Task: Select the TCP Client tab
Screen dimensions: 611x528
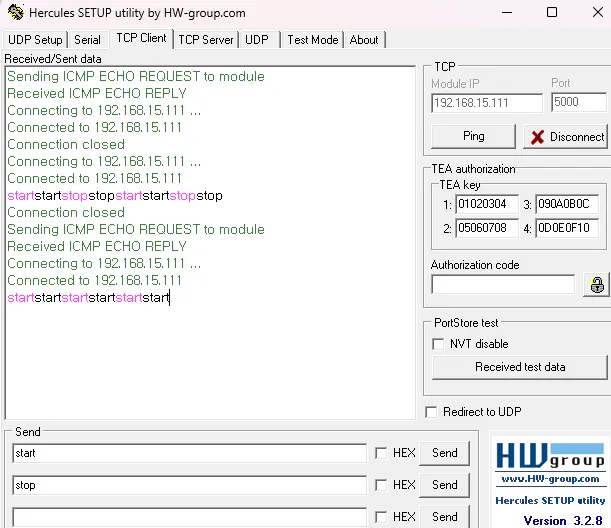Action: [141, 38]
